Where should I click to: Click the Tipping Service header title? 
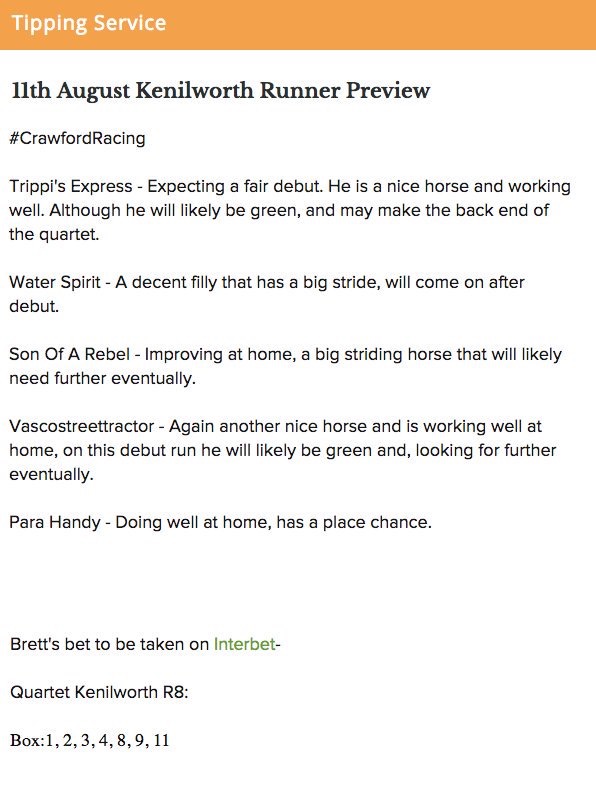click(89, 23)
